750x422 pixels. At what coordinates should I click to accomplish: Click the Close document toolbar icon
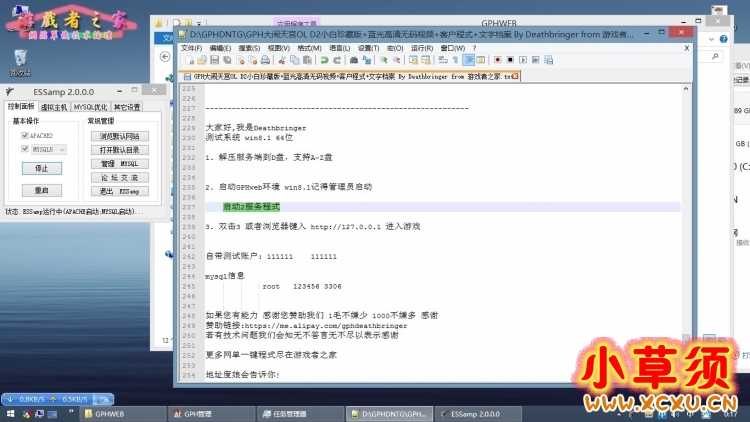[240, 60]
